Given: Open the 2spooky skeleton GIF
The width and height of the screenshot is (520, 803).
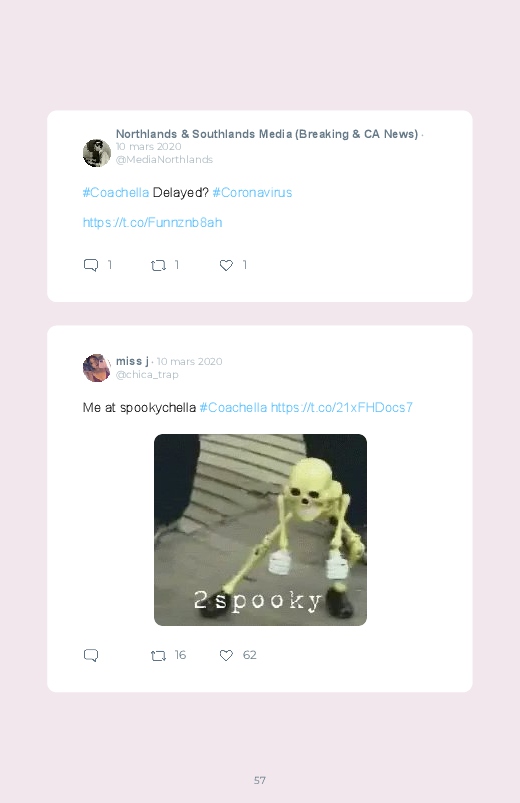Looking at the screenshot, I should click(x=260, y=530).
